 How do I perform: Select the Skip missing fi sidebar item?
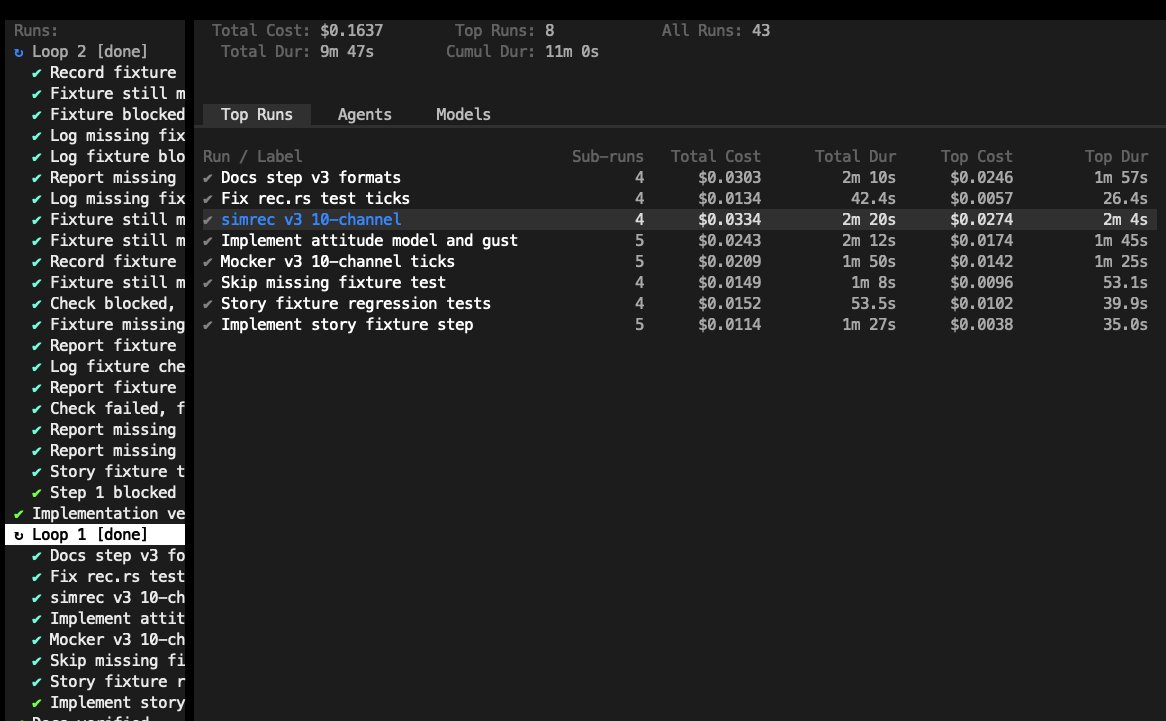tap(117, 660)
